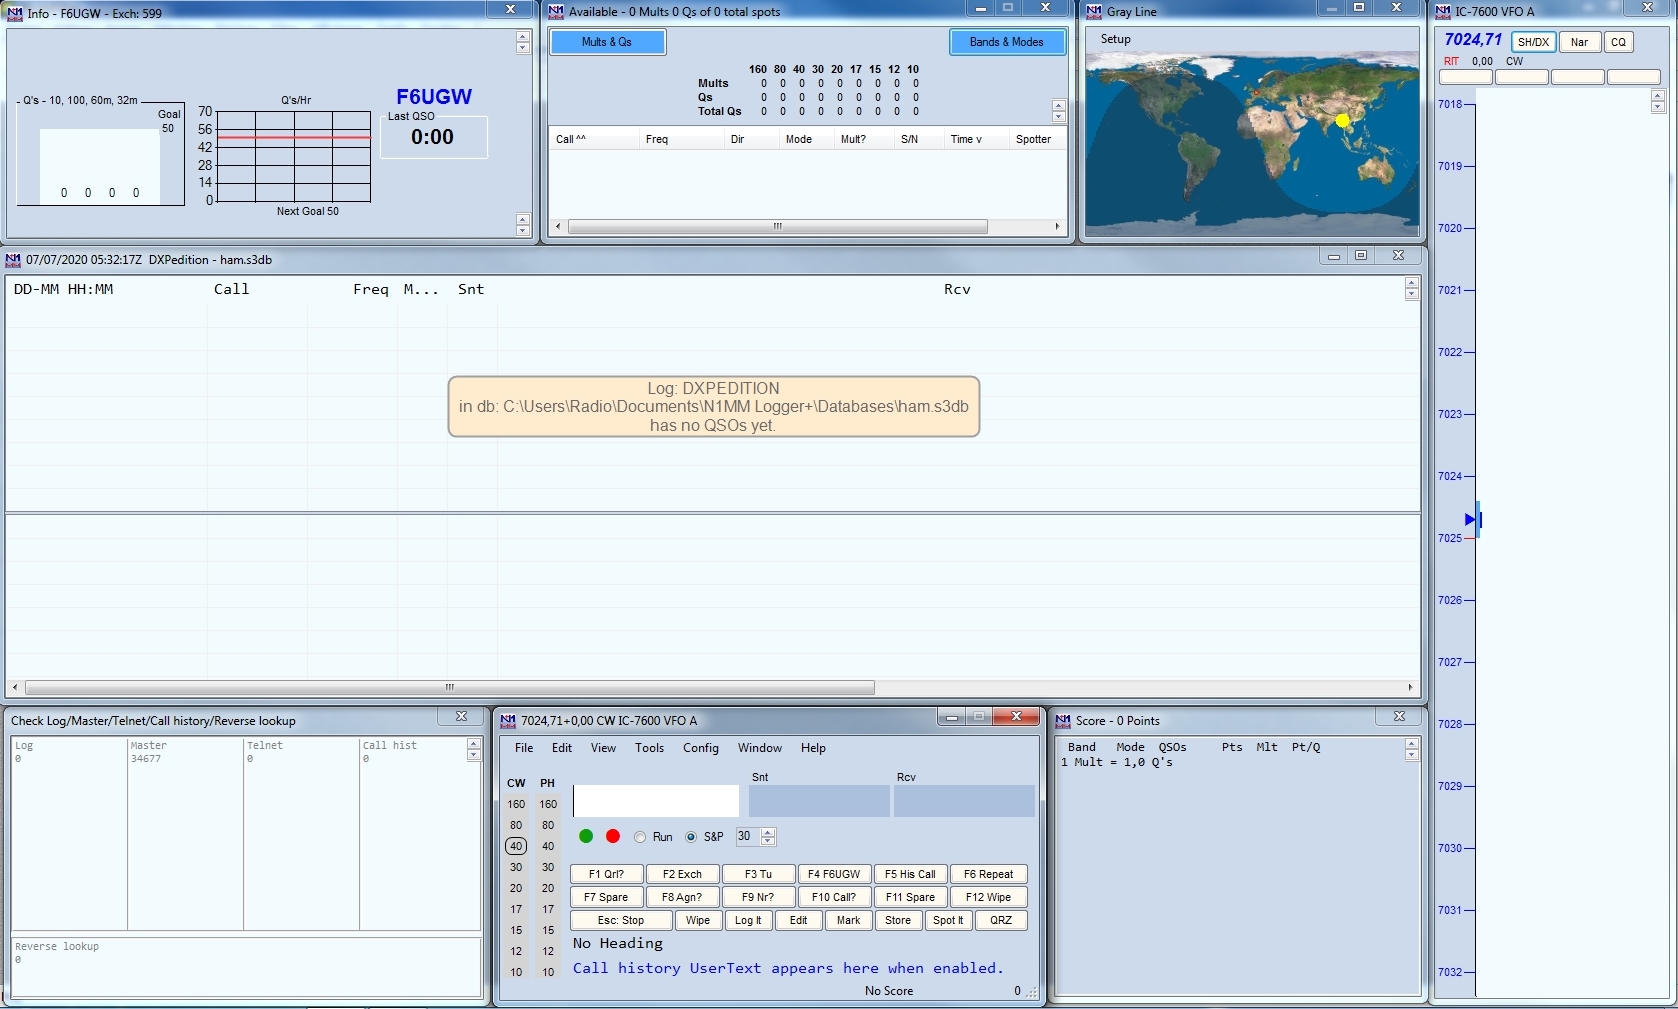
Task: Click the callsign entry field
Action: point(656,801)
